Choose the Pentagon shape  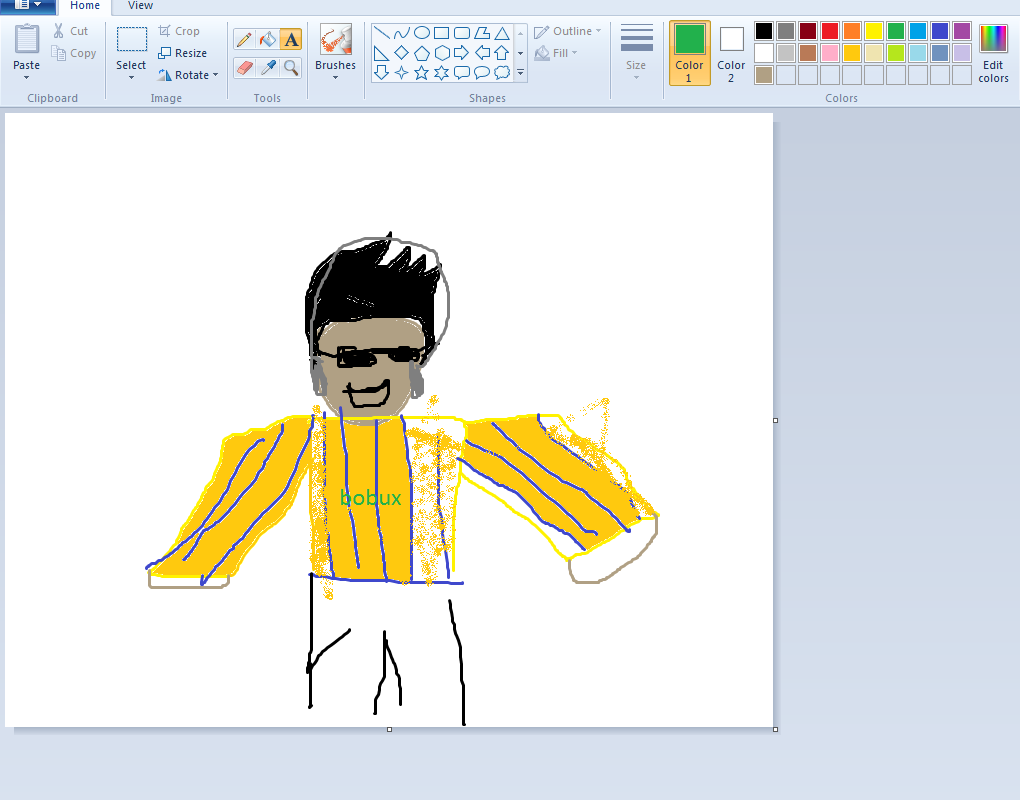point(422,53)
